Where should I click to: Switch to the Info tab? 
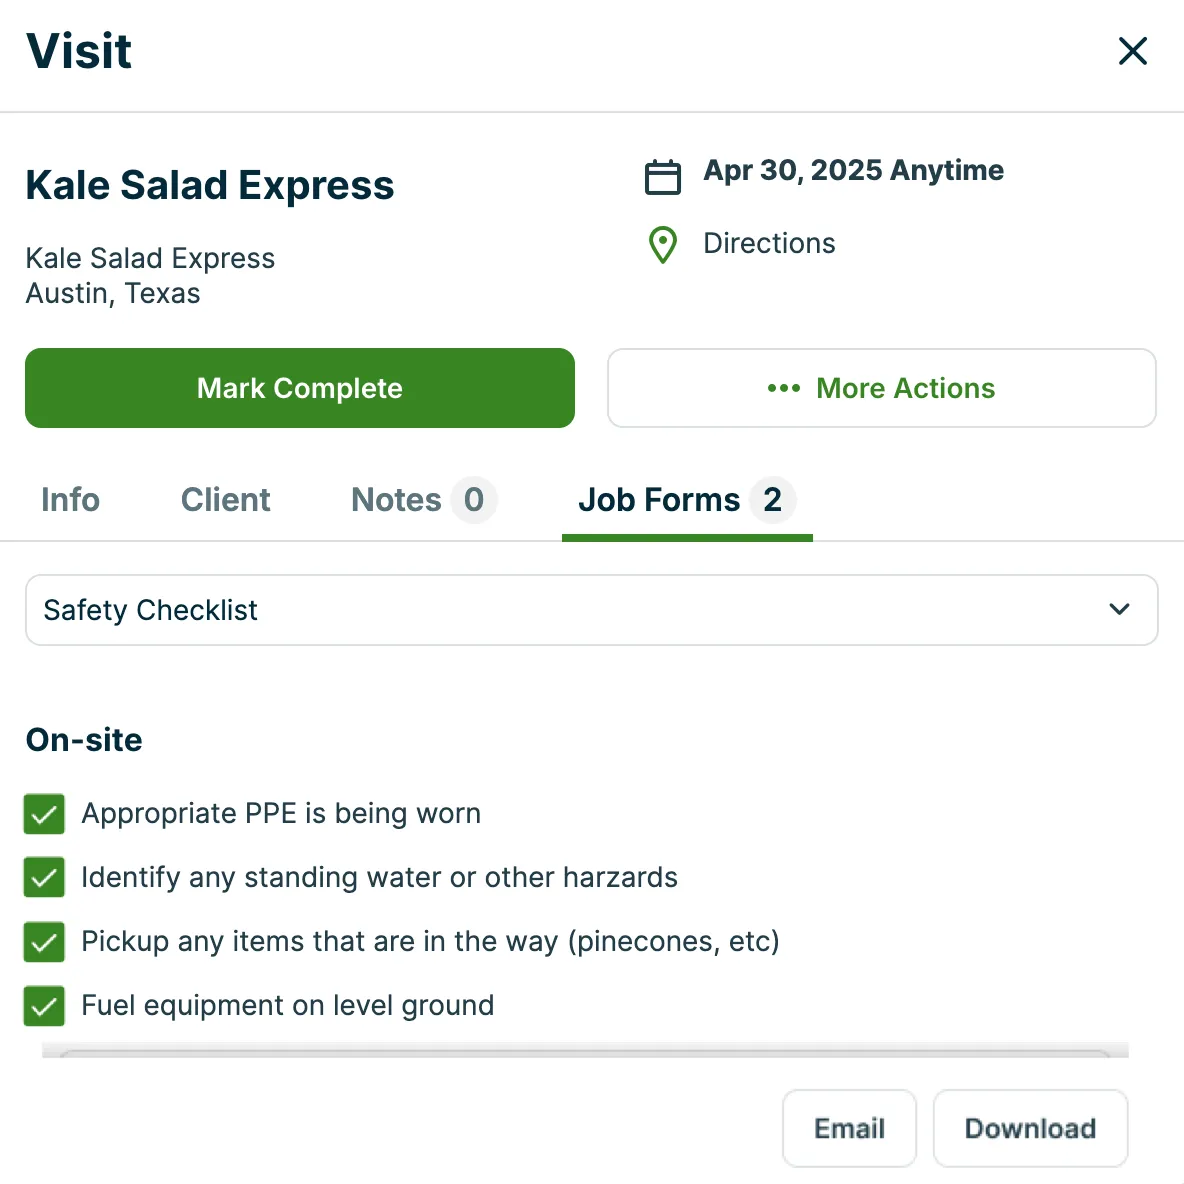click(70, 500)
